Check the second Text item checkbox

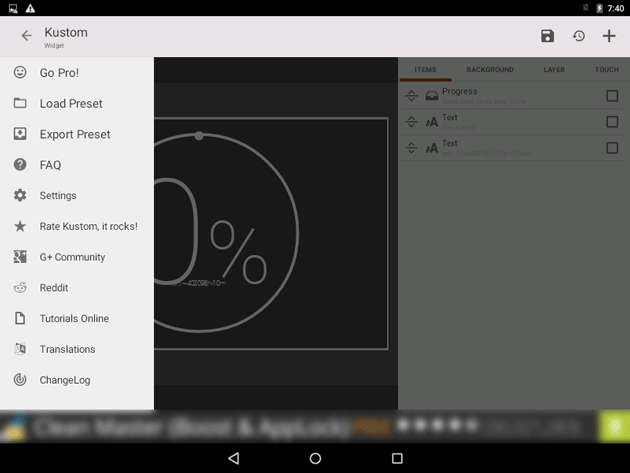pyautogui.click(x=612, y=148)
